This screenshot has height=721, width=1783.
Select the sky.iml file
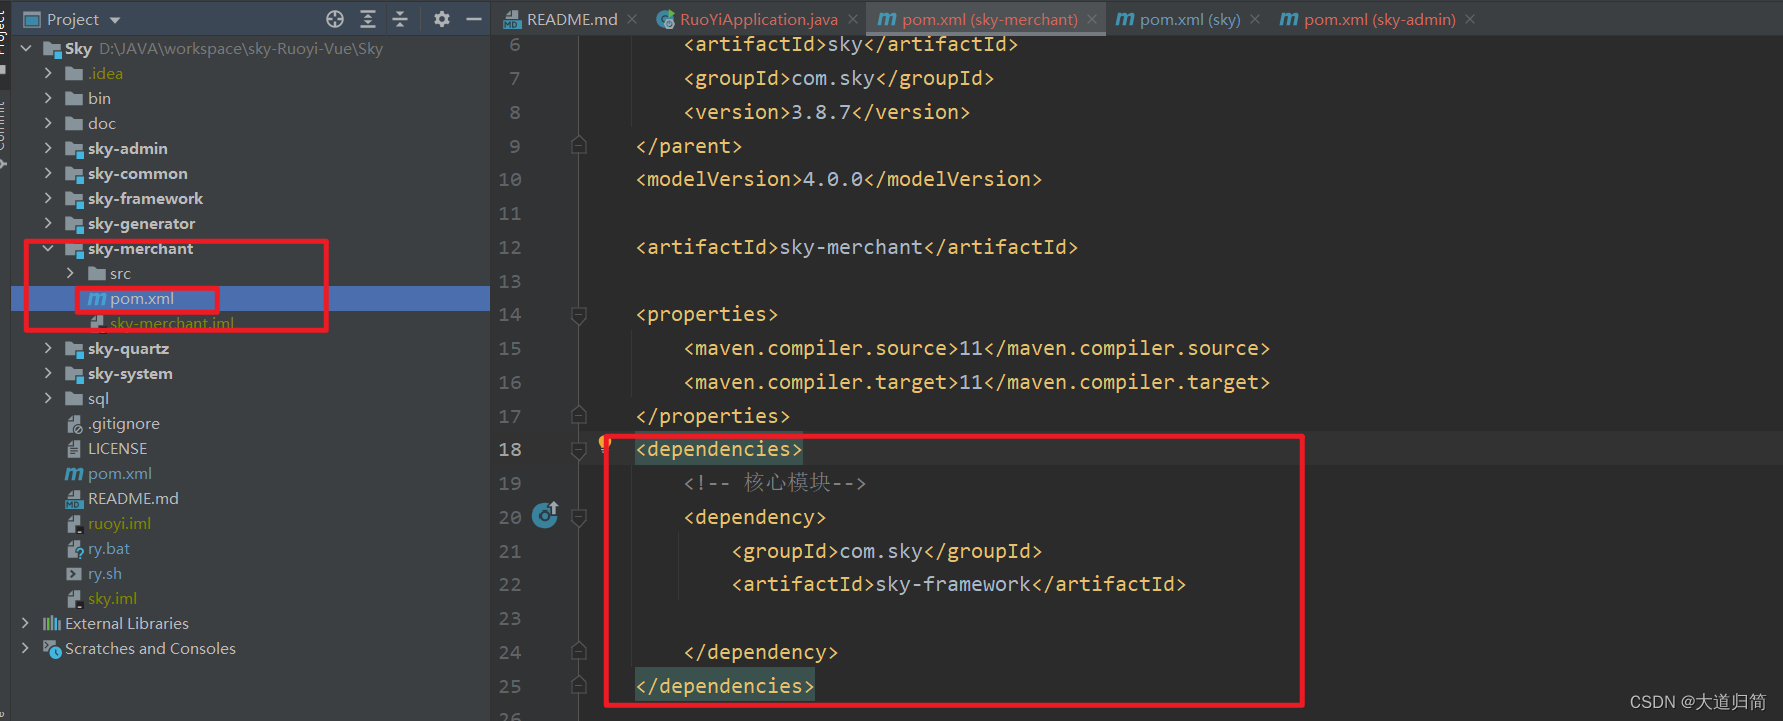tap(112, 598)
